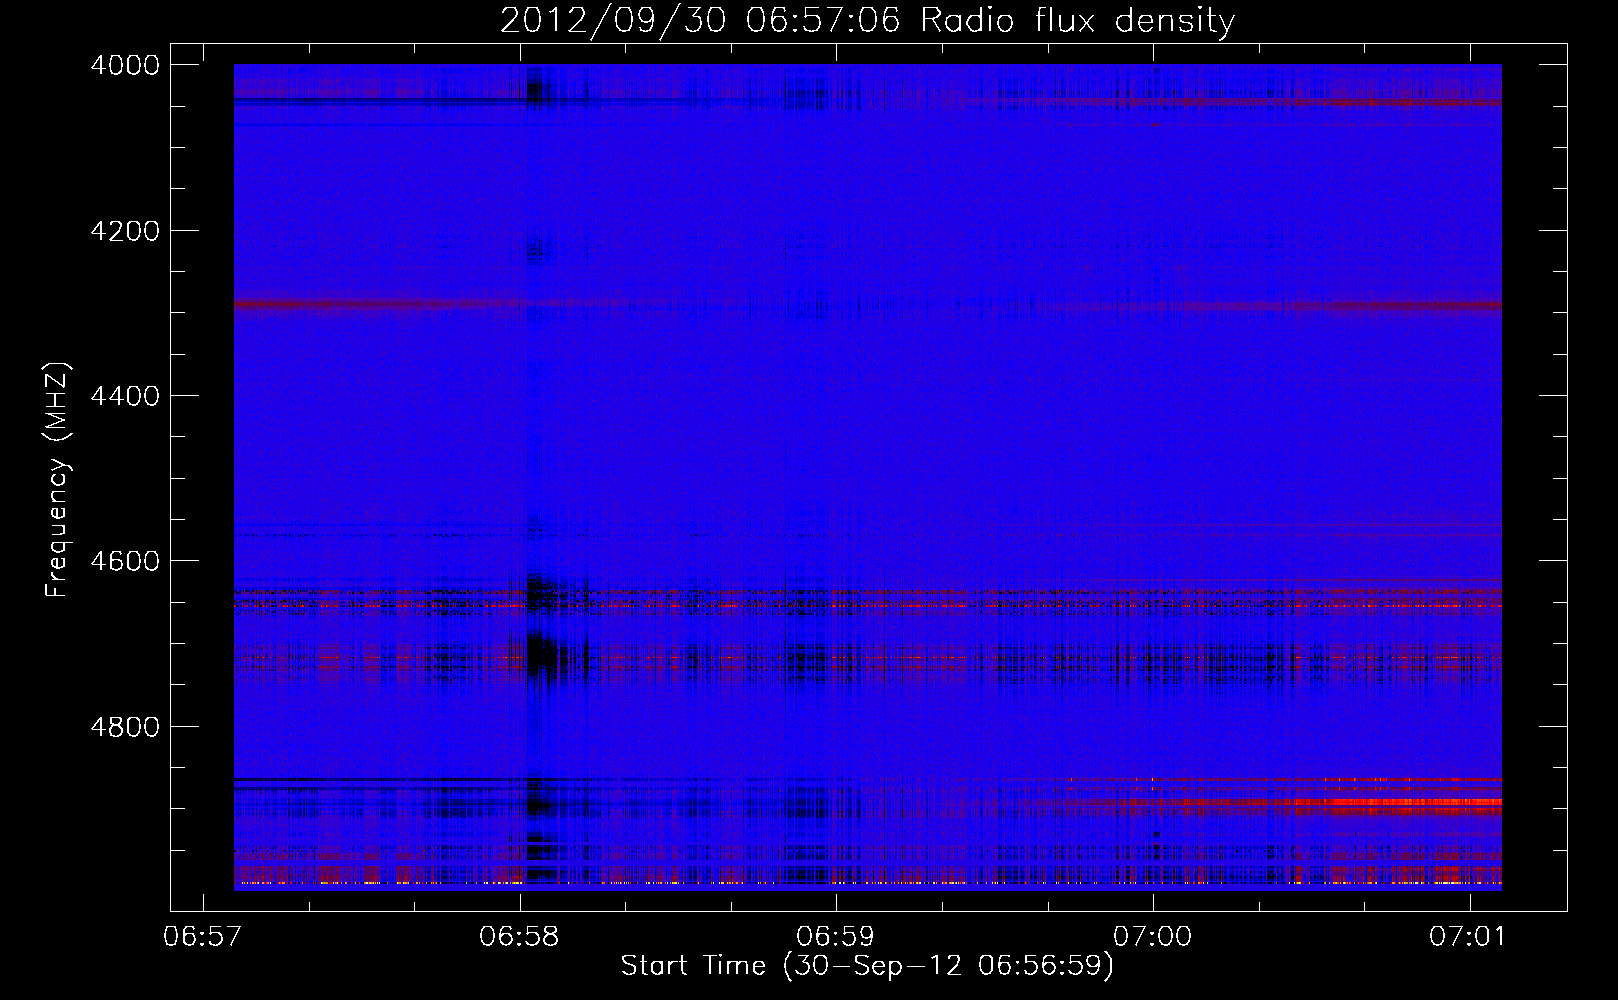The width and height of the screenshot is (1618, 1000).
Task: Select the 4000 frequency axis label
Action: [x=125, y=65]
